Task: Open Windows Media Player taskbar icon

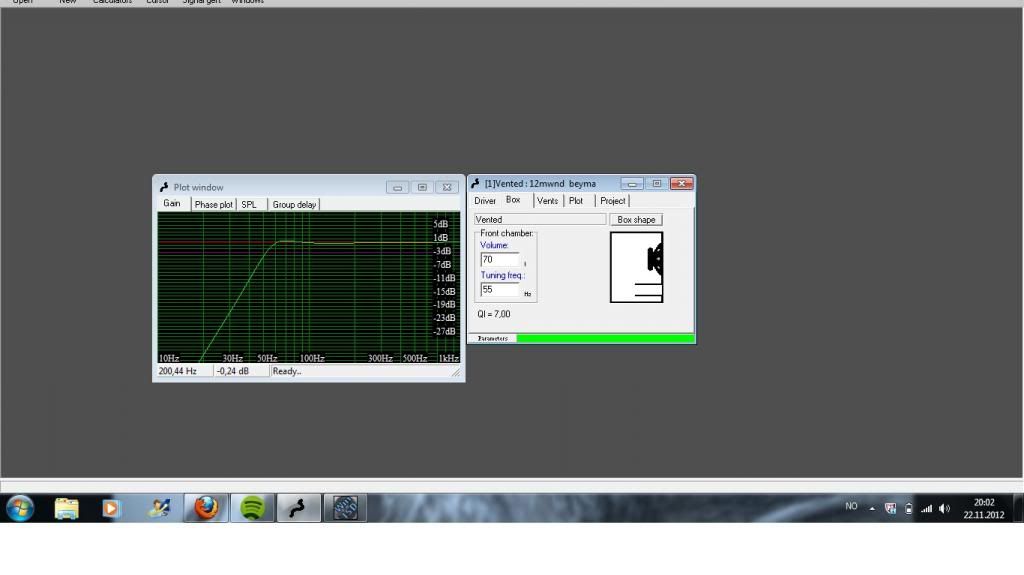Action: point(111,508)
